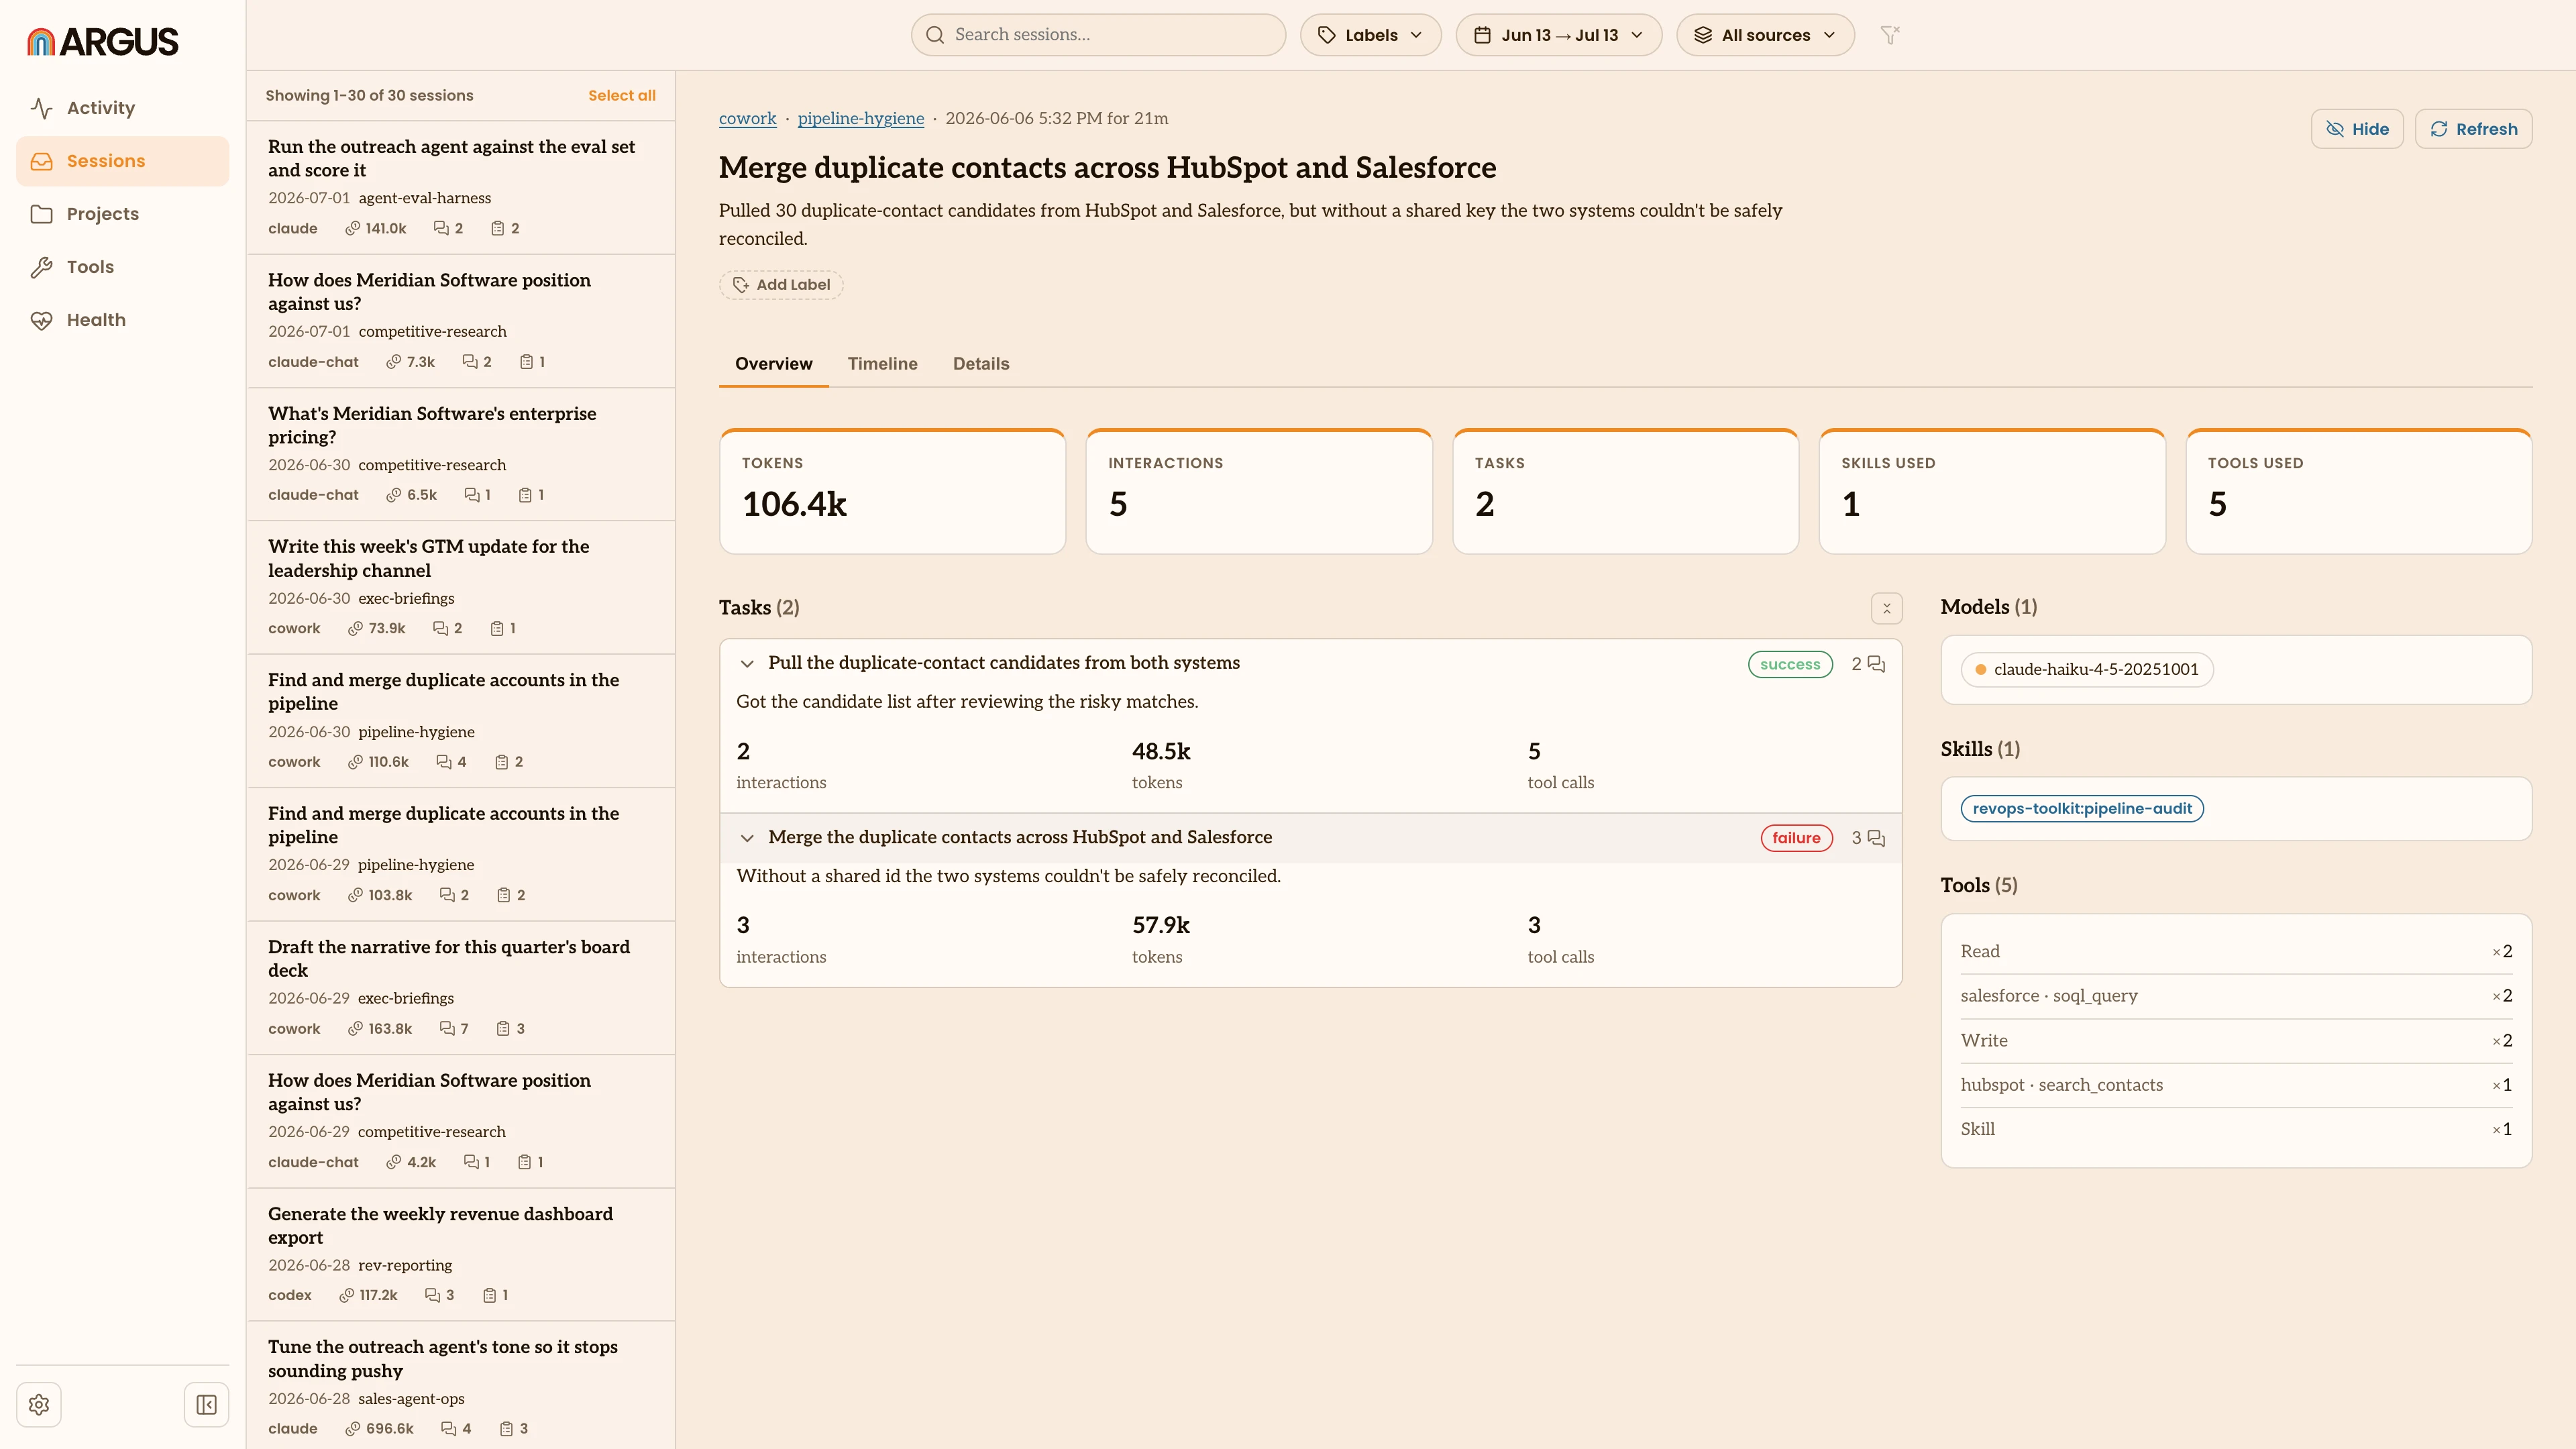Select the salesforce · soql_query tool row
The image size is (2576, 1449).
click(2236, 996)
